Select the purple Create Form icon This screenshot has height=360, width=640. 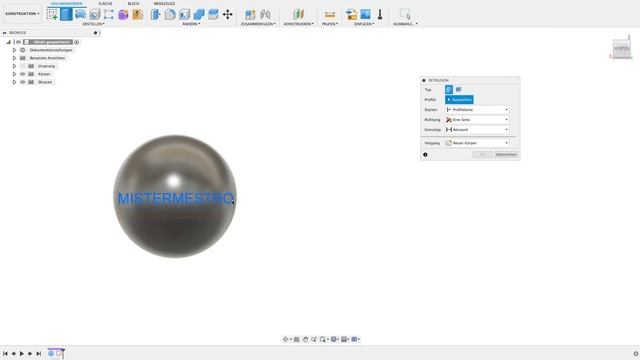coord(123,15)
